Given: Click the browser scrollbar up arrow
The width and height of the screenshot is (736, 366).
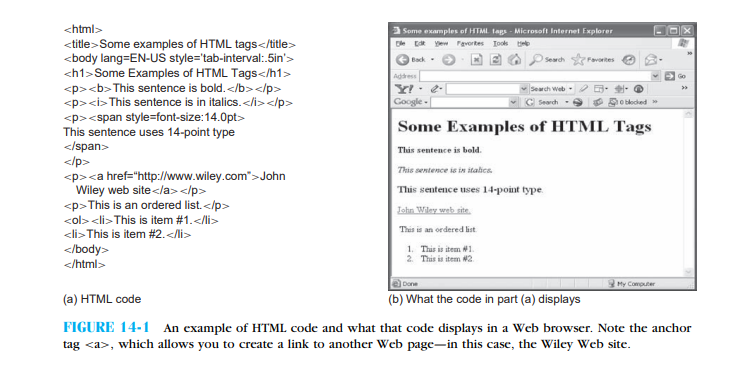Looking at the screenshot, I should (688, 114).
